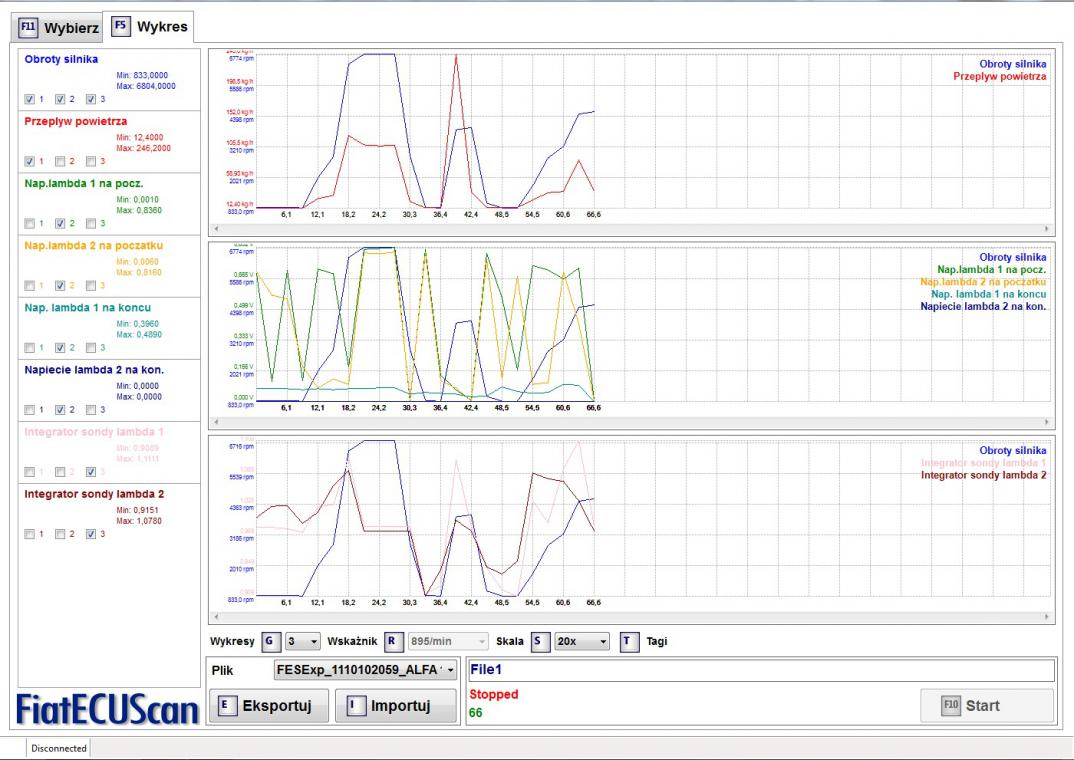The image size is (1074, 760).
Task: Click the first graph's horizontal scrollbar
Action: (628, 229)
